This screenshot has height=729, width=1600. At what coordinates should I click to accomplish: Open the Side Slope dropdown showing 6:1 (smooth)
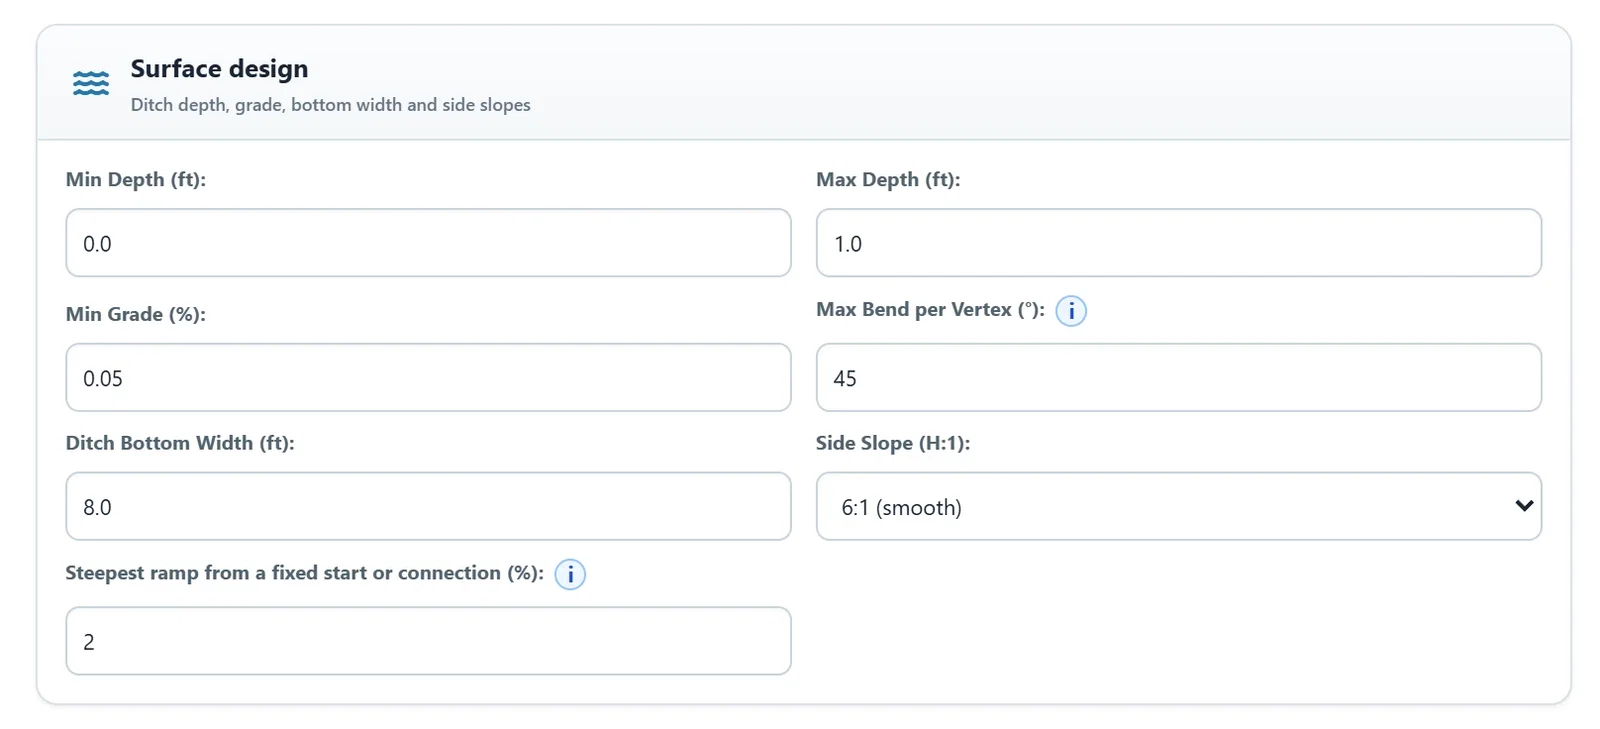(1178, 506)
